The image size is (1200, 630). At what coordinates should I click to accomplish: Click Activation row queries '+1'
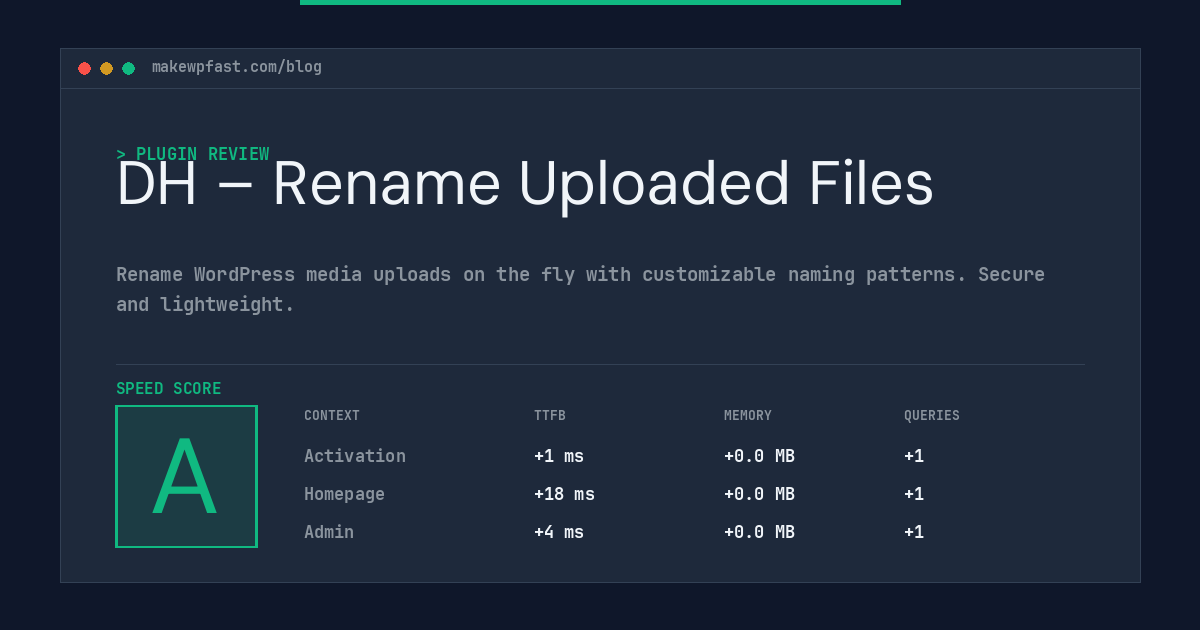pos(914,456)
